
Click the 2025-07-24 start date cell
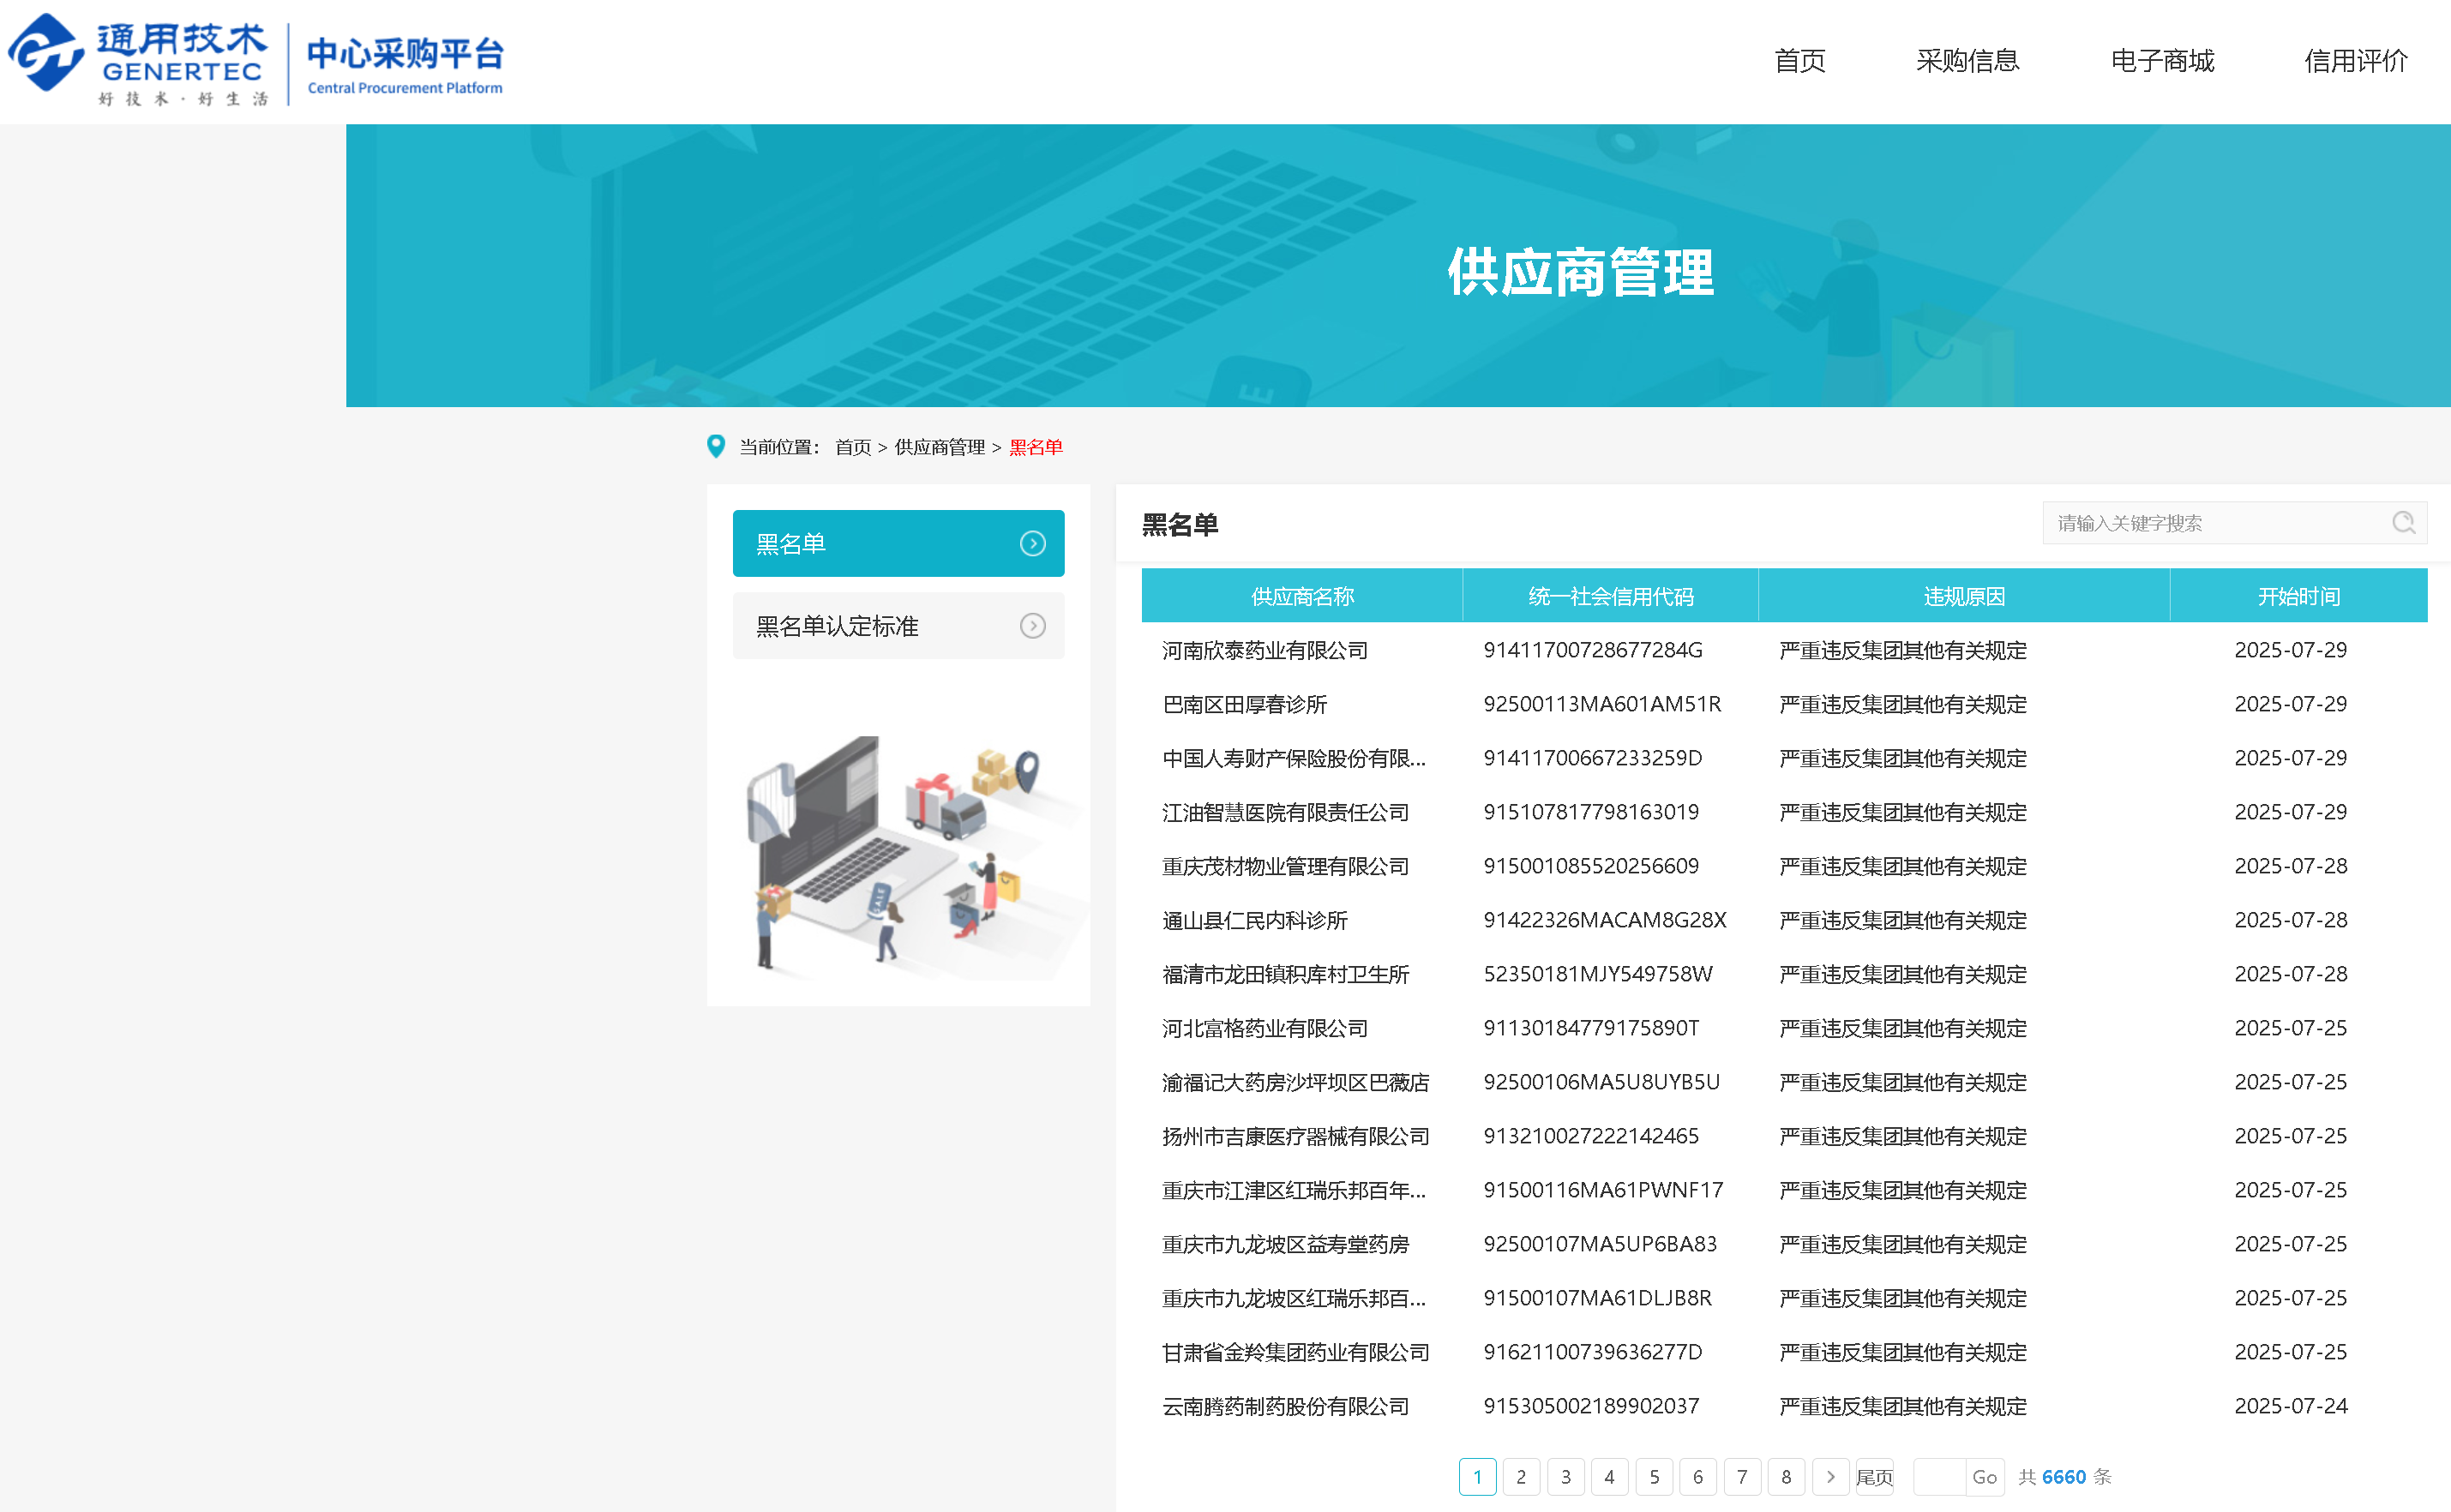tap(2290, 1406)
